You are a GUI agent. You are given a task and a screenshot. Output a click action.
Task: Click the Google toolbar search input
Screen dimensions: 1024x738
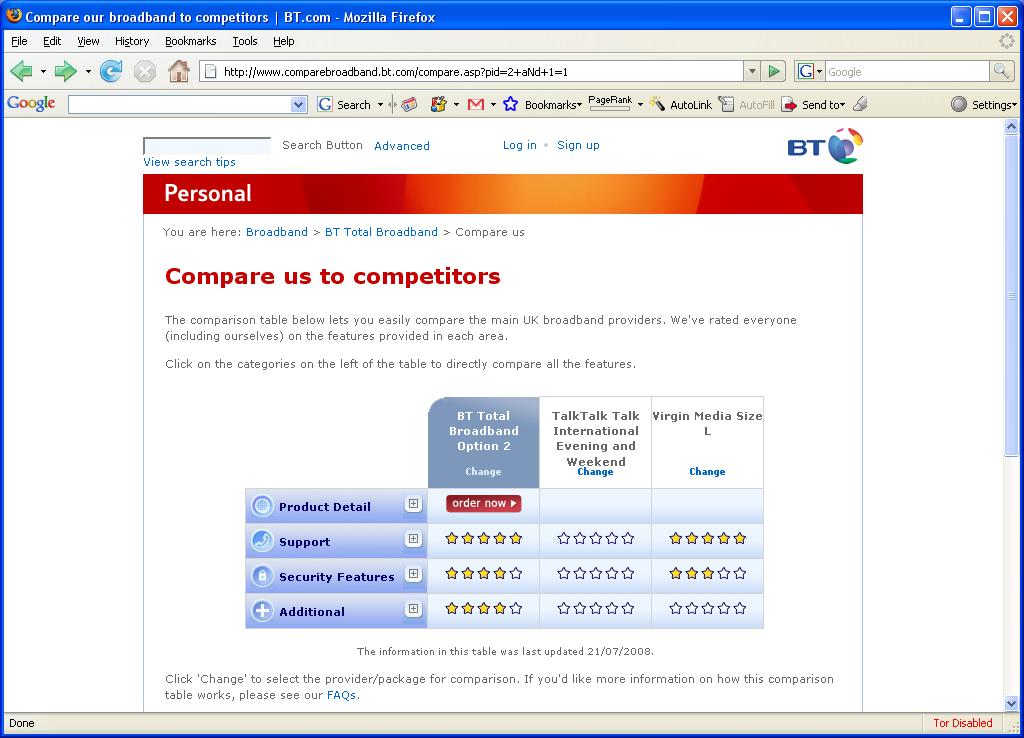point(180,104)
